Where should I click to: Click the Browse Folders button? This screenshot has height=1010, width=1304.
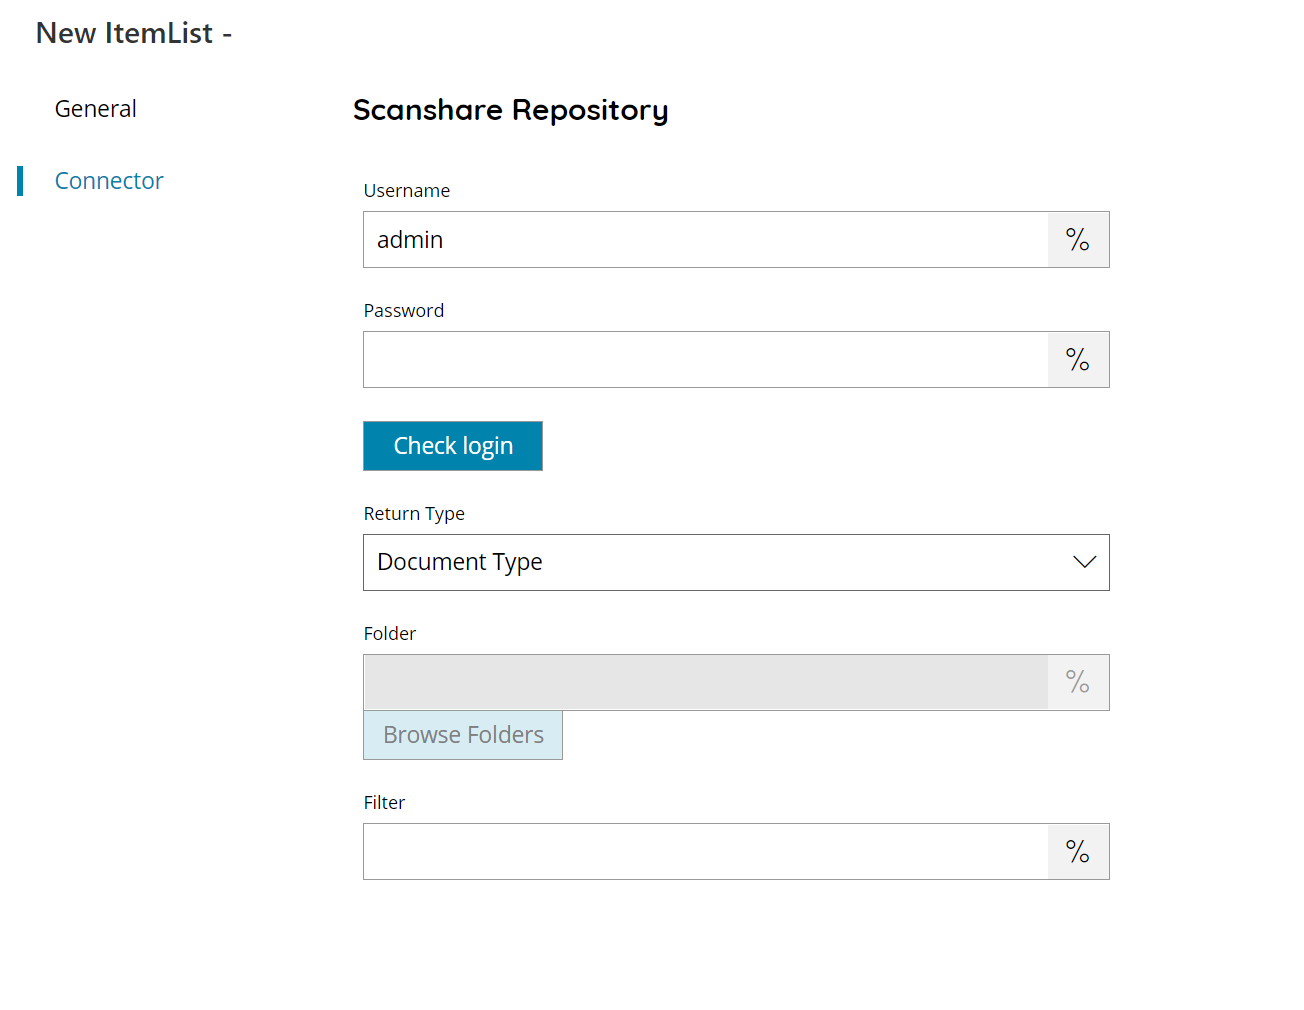[x=463, y=735]
